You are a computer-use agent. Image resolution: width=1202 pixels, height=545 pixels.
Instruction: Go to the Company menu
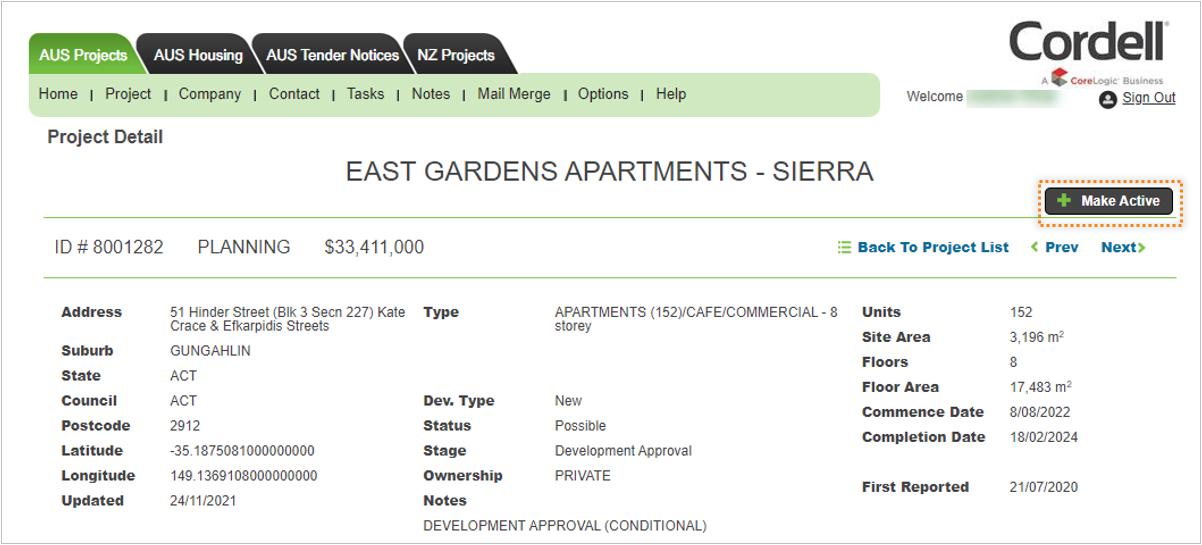[x=210, y=94]
